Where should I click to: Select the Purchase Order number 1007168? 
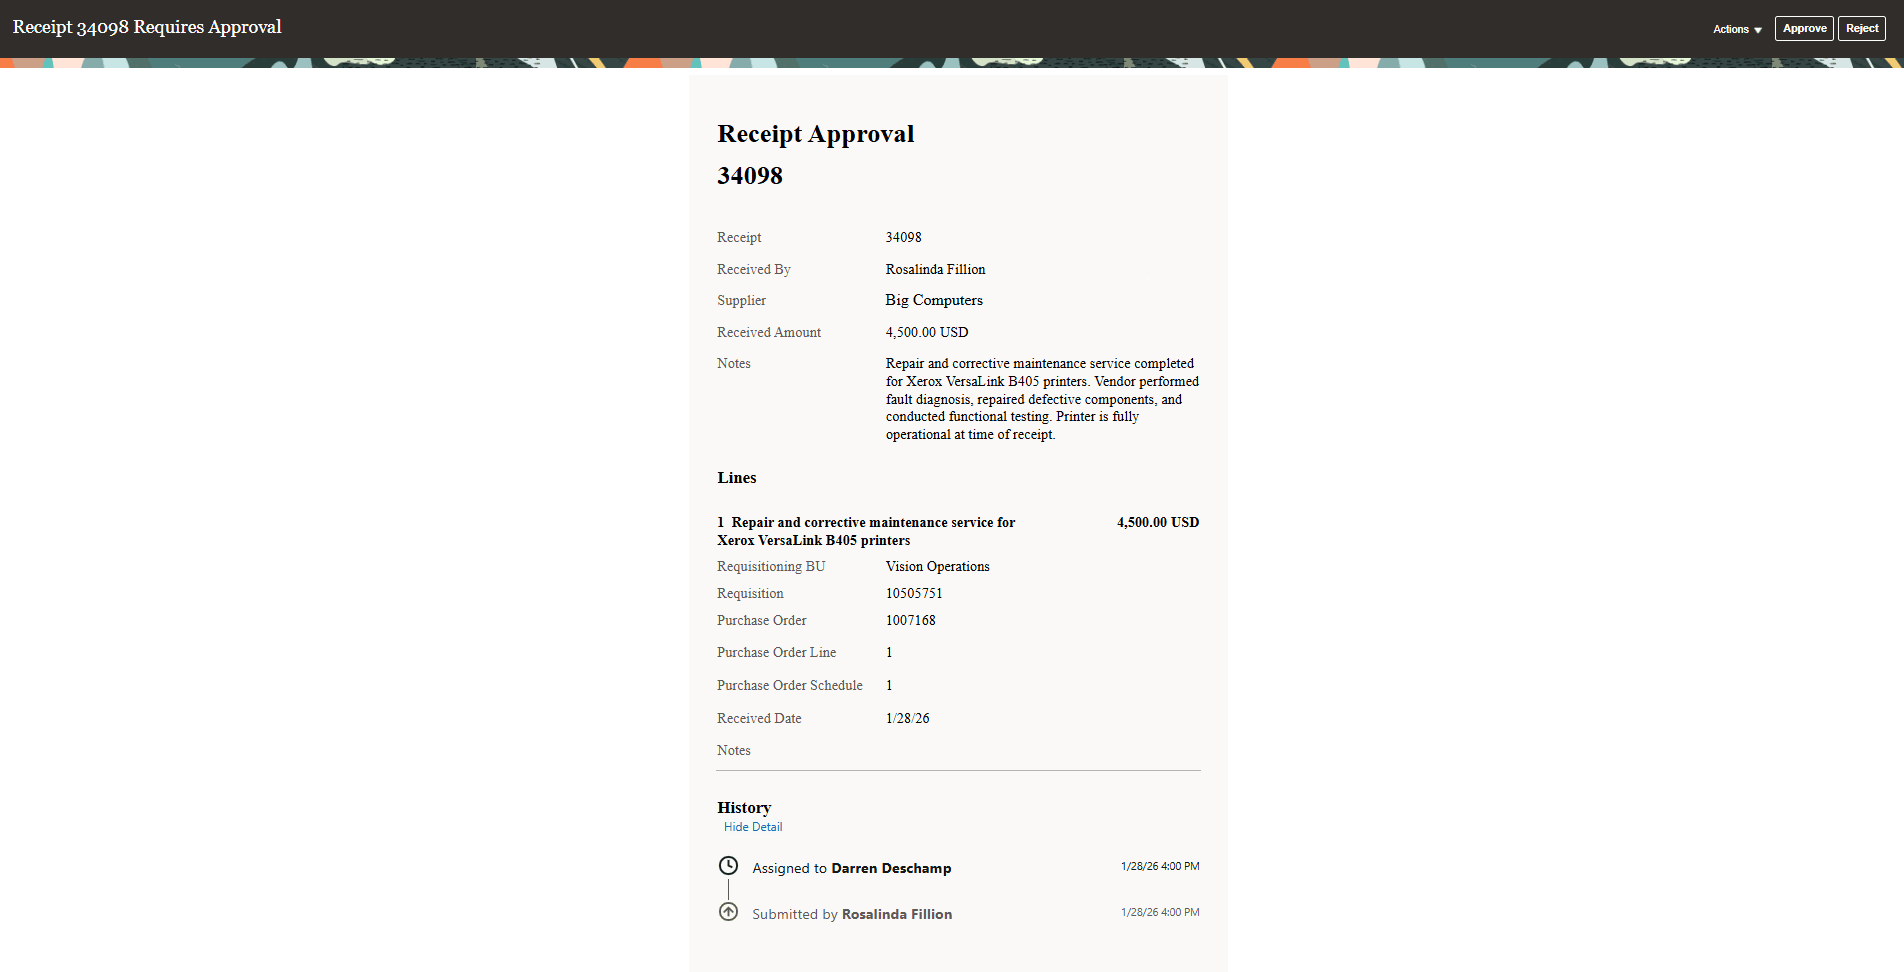pos(910,620)
